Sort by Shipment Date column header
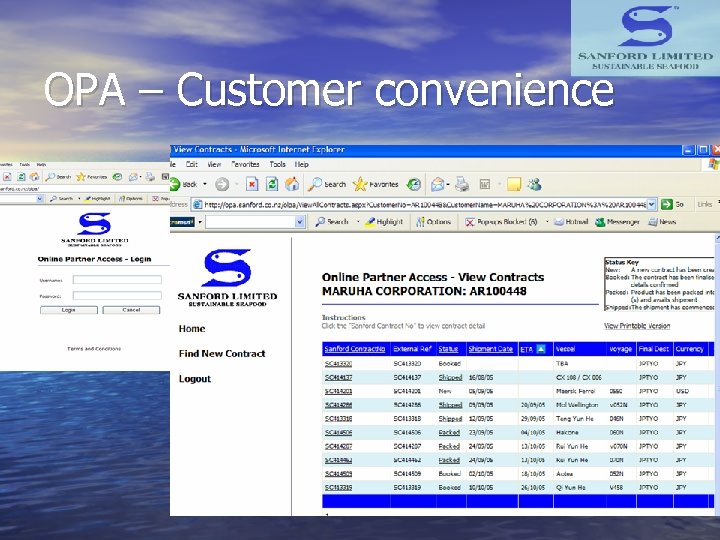The height and width of the screenshot is (540, 720). point(490,349)
